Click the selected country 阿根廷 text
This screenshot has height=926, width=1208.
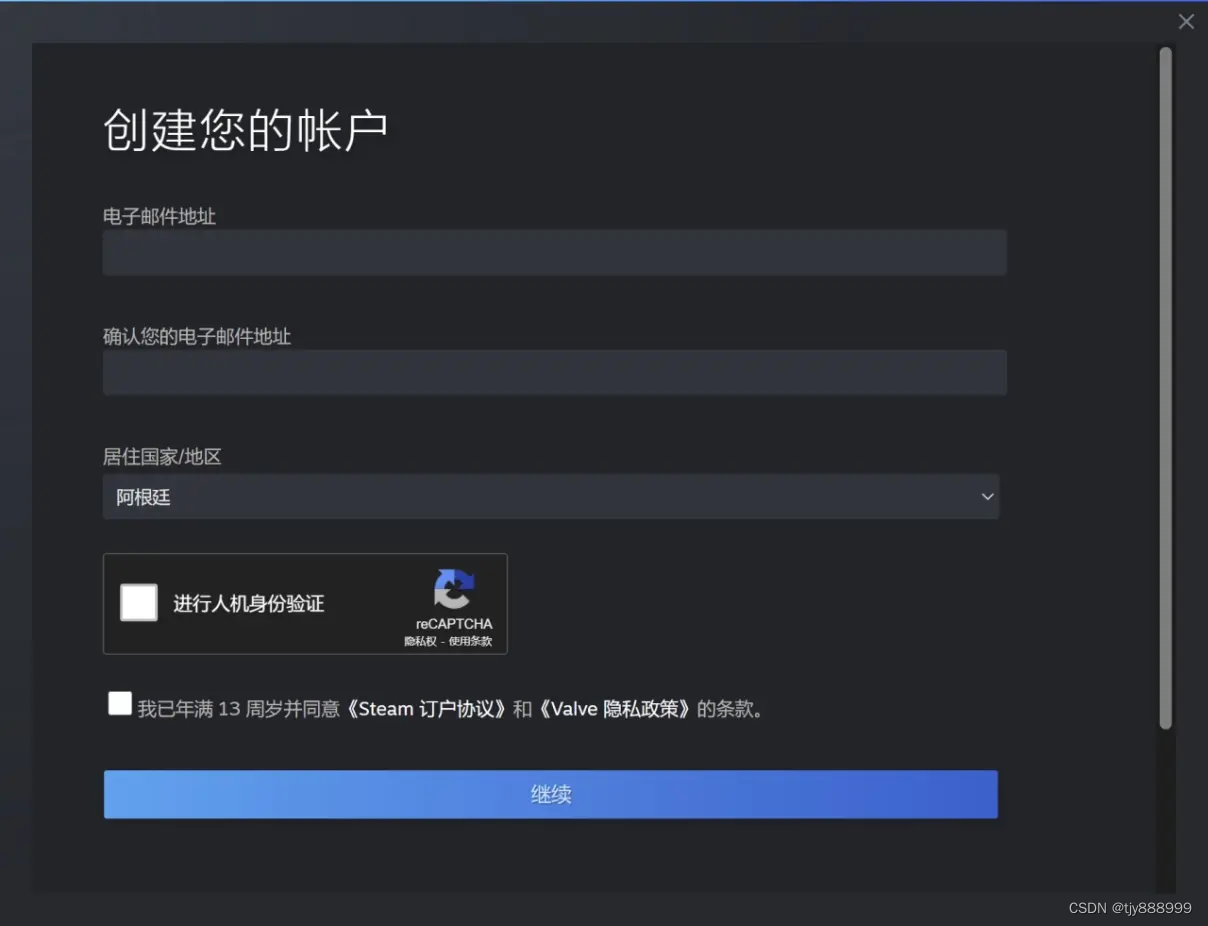point(143,497)
